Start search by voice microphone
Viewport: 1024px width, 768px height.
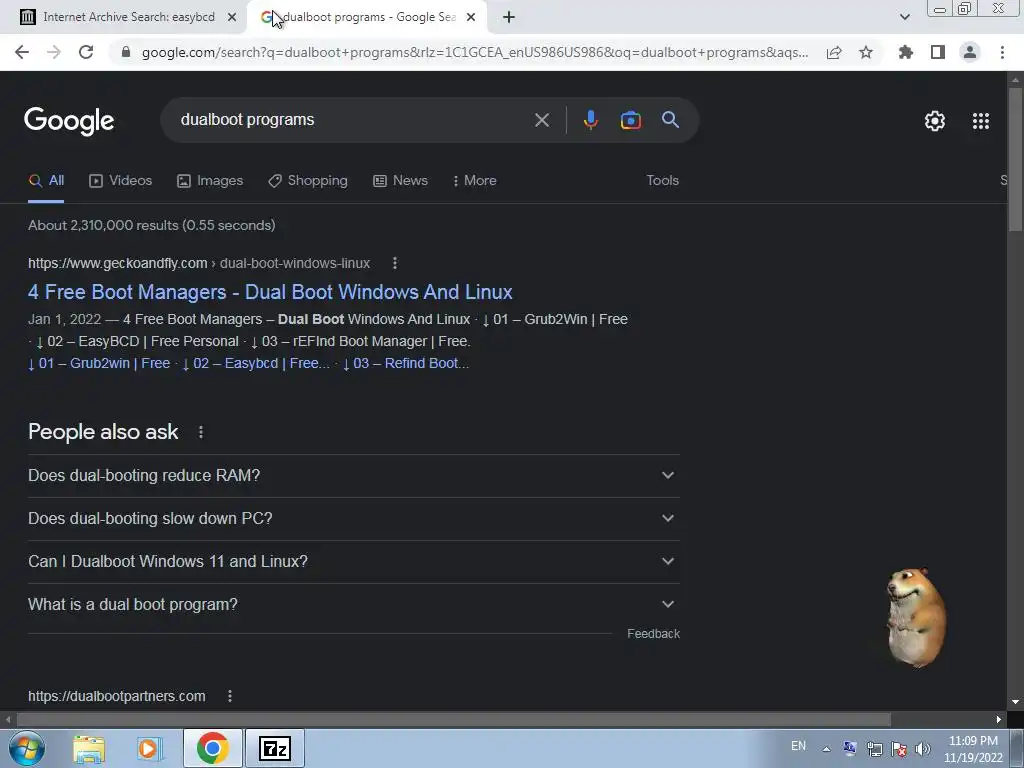click(590, 120)
